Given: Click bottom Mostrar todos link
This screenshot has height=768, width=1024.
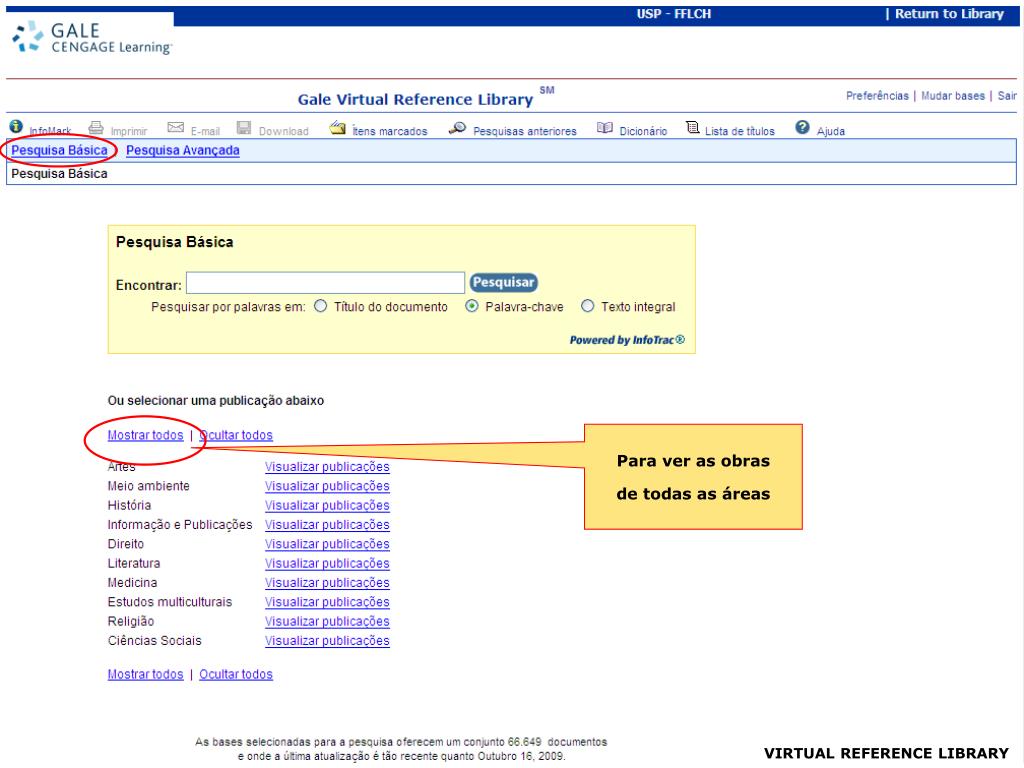Looking at the screenshot, I should tap(146, 674).
